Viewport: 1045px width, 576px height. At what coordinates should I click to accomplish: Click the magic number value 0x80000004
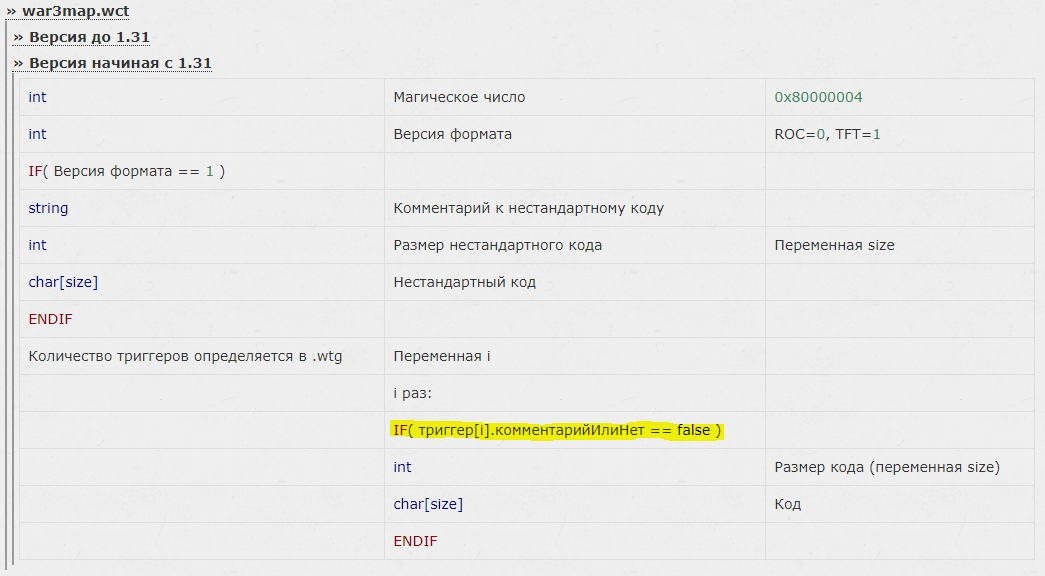coord(818,97)
